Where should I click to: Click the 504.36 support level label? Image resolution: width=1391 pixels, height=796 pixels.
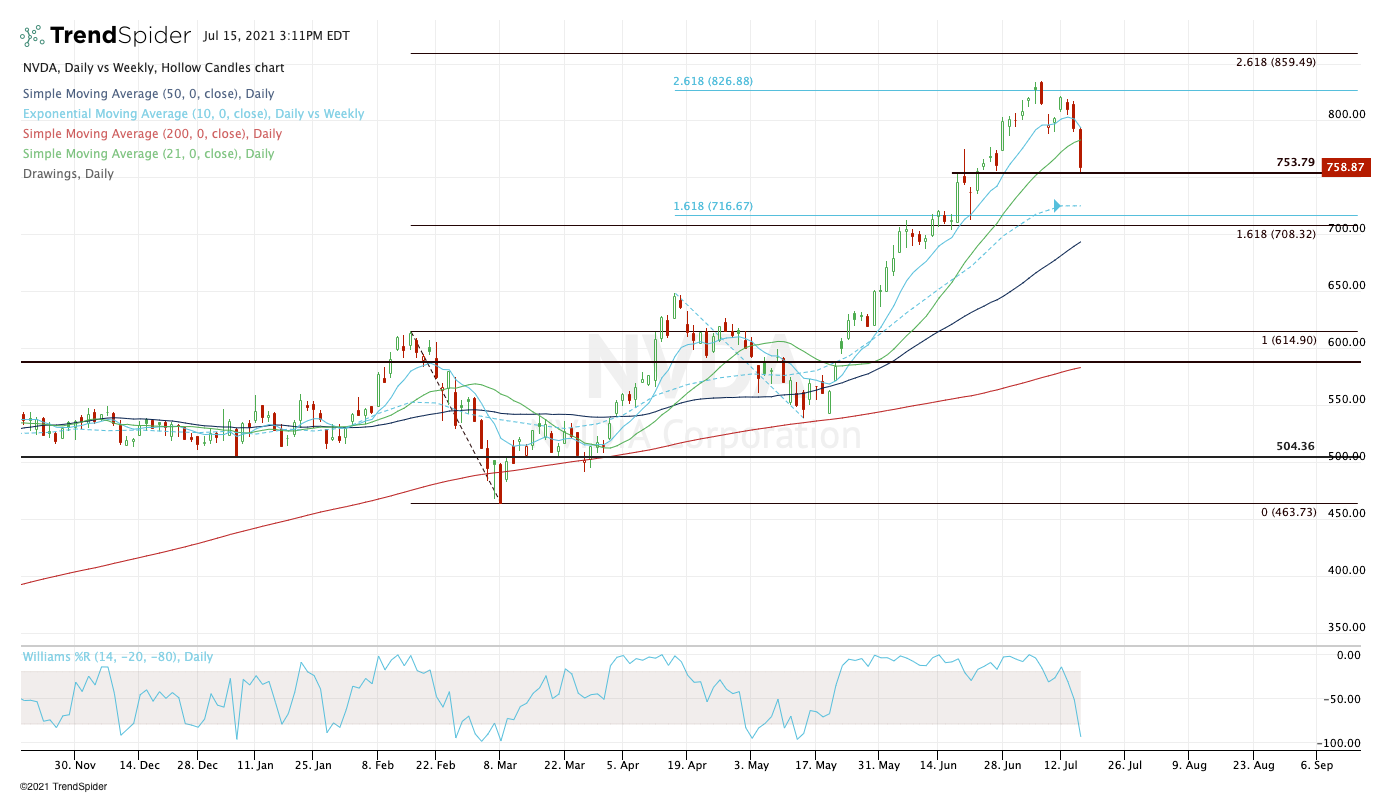click(1295, 446)
